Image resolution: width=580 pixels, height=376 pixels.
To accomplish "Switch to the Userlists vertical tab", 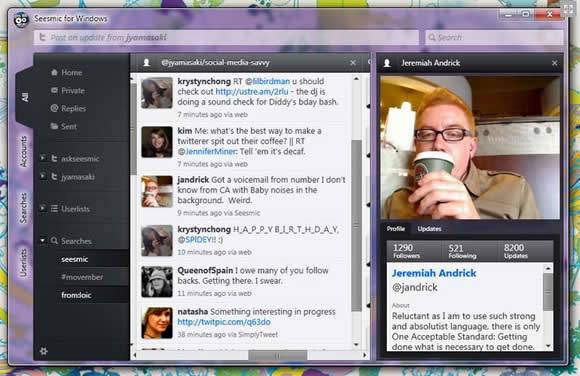I will [x=23, y=263].
